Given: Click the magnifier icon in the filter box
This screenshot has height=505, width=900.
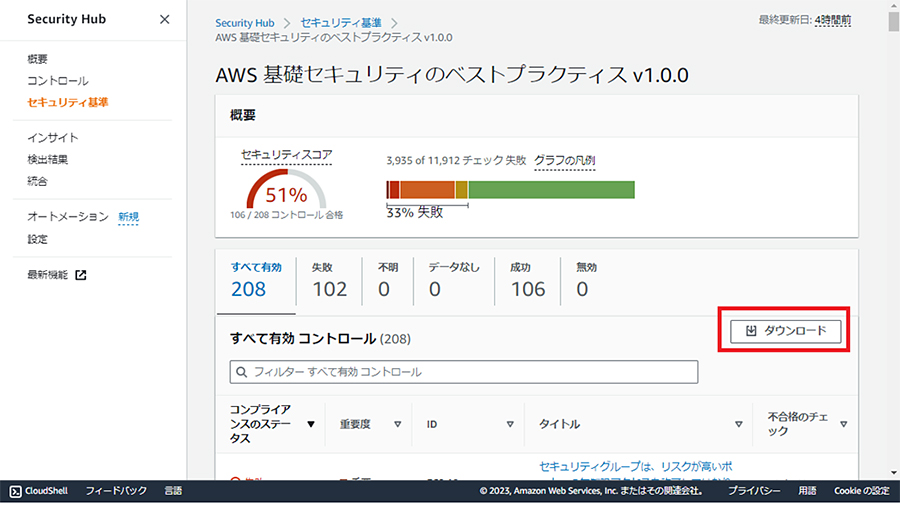Looking at the screenshot, I should (x=242, y=372).
